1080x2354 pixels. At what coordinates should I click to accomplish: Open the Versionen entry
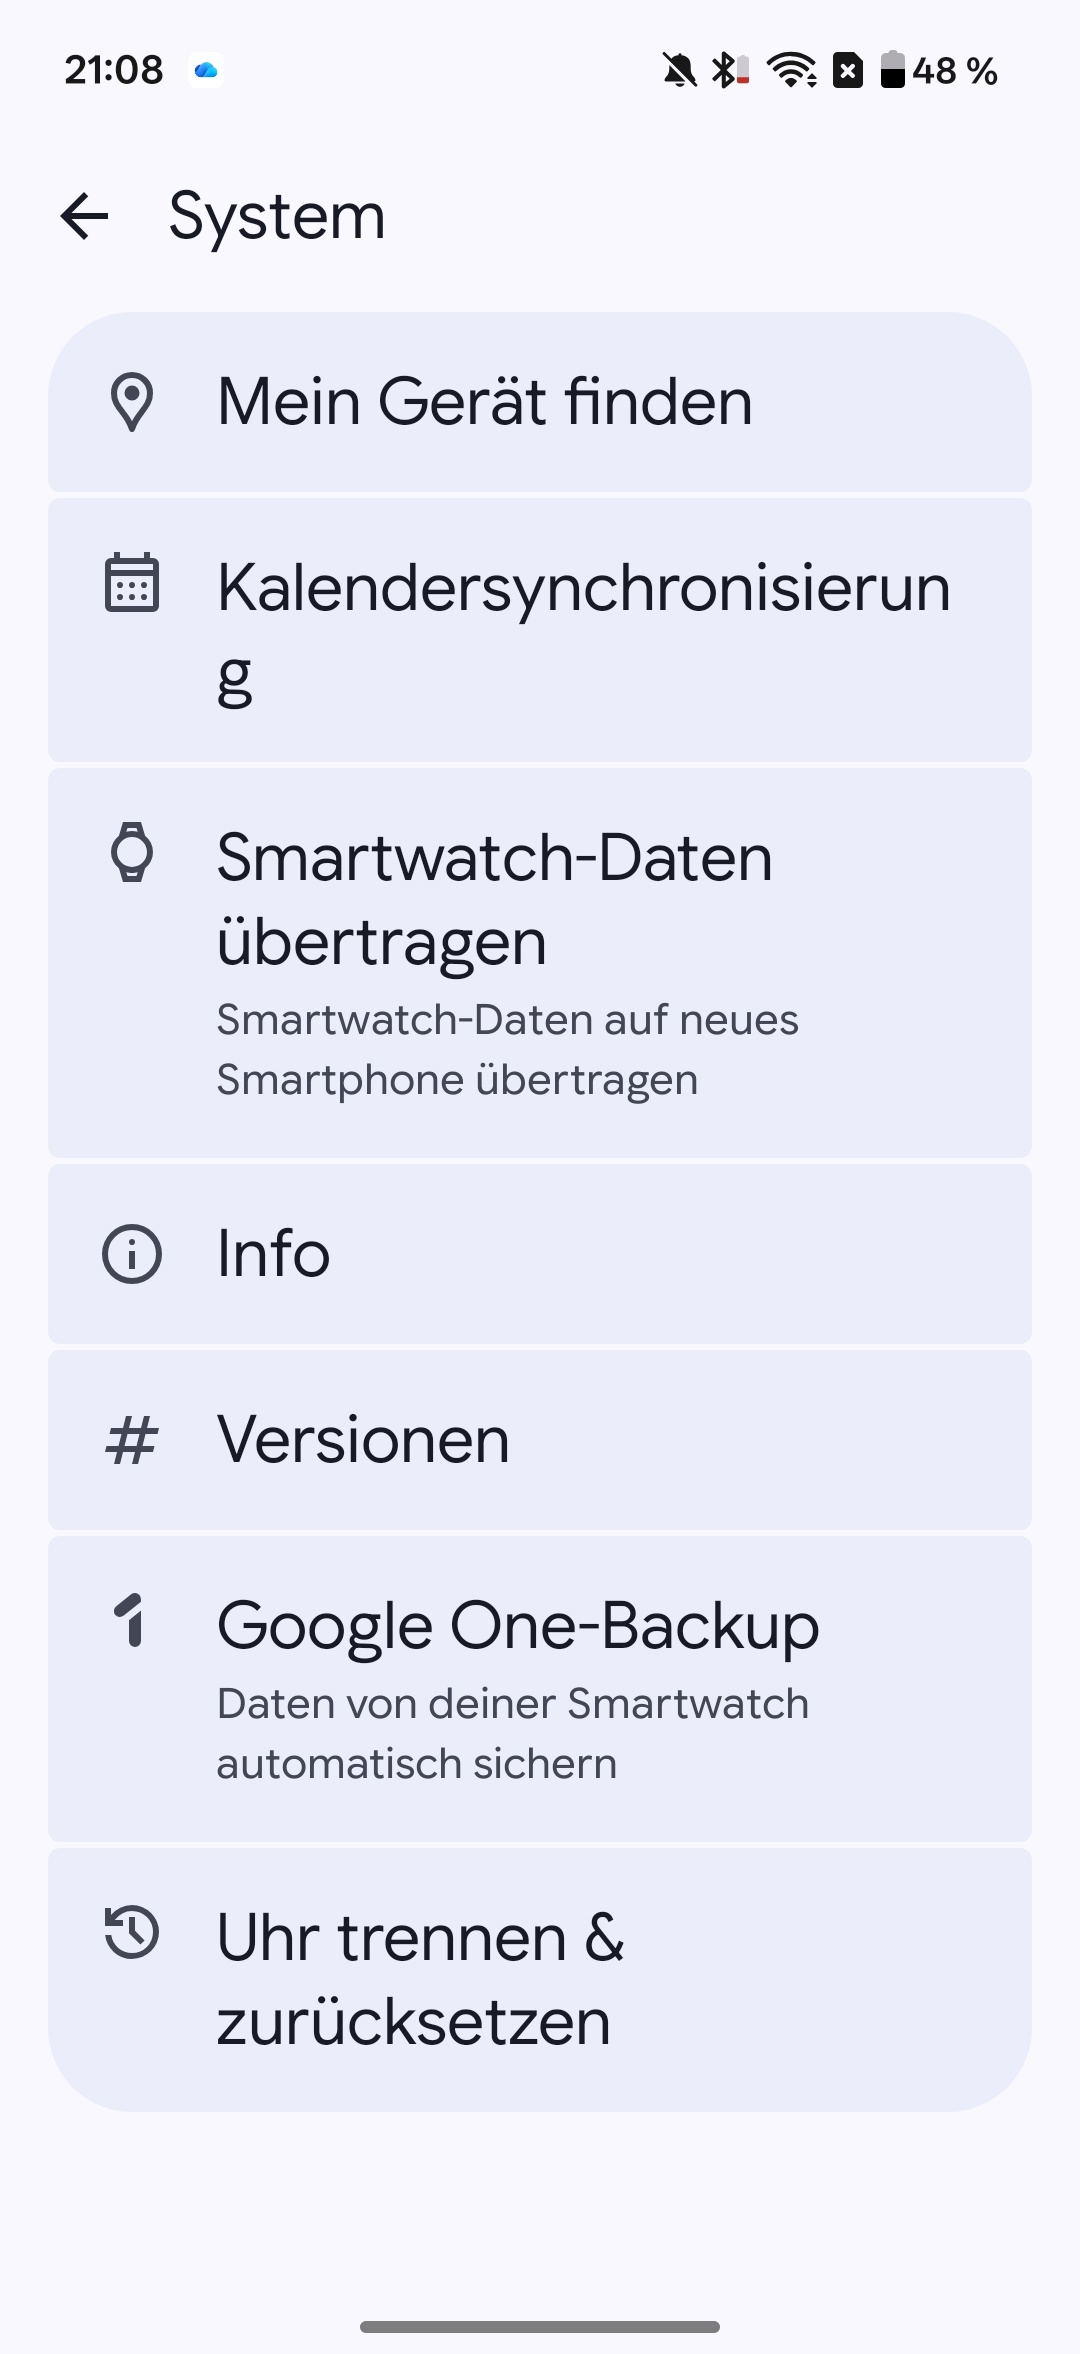click(x=540, y=1440)
